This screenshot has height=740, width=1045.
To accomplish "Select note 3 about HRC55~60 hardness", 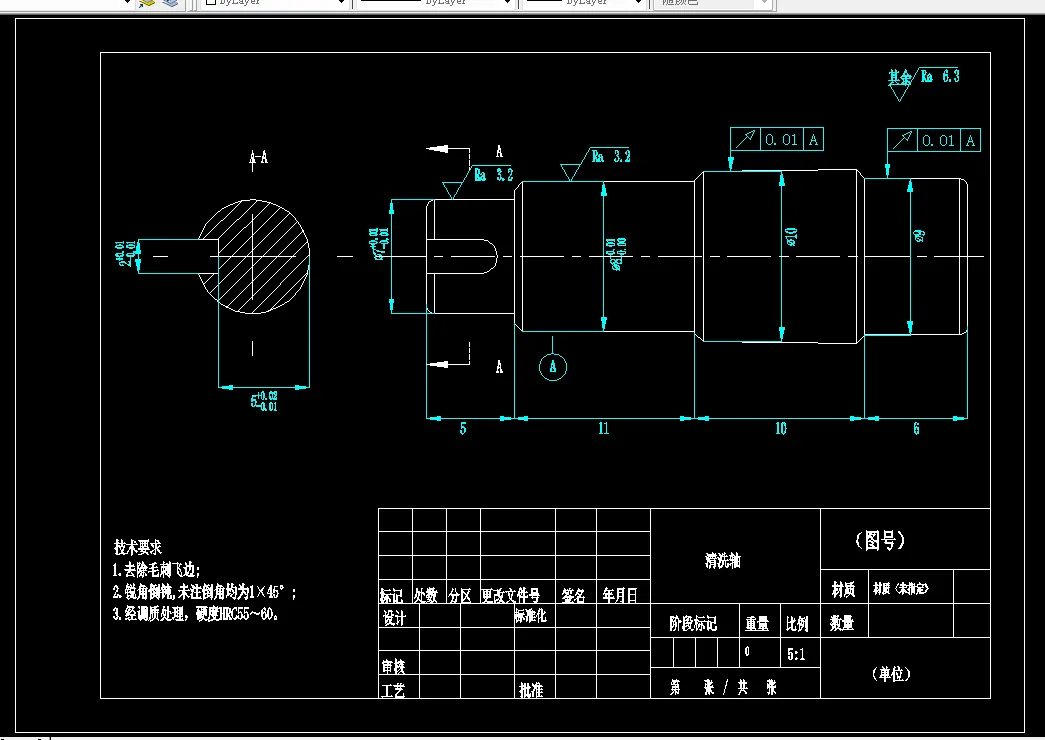I will coord(195,614).
